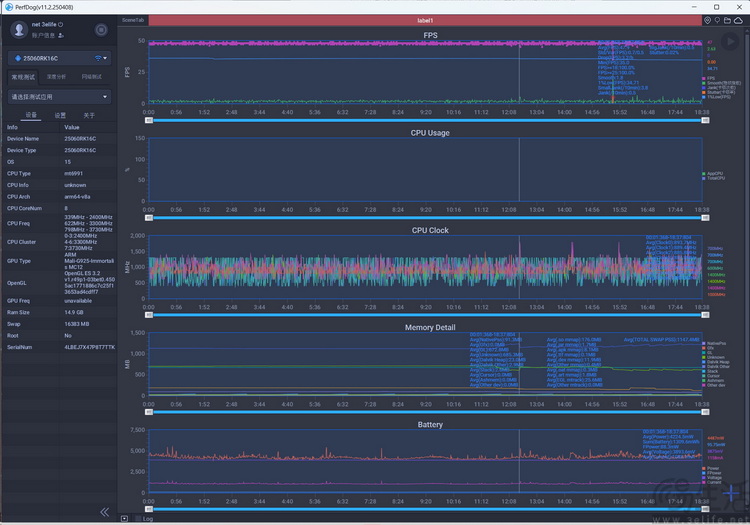Toggle the Jank series in FPS legend

coord(721,88)
